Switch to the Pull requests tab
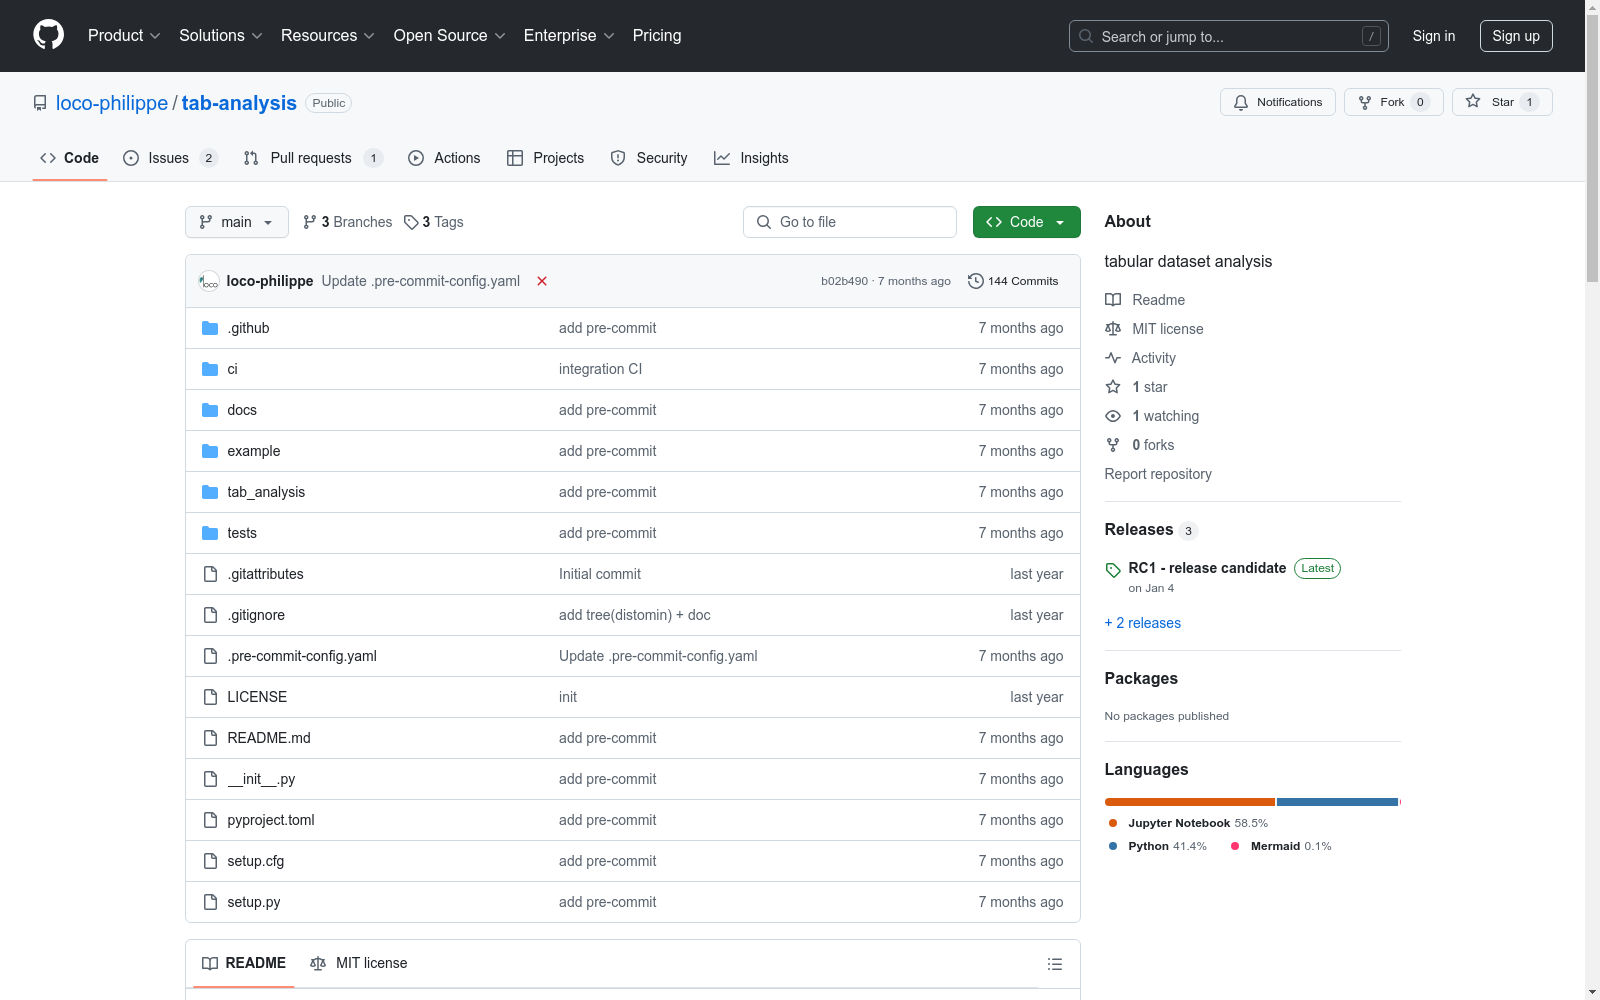Screen dimensions: 1600x1000 click(x=313, y=158)
